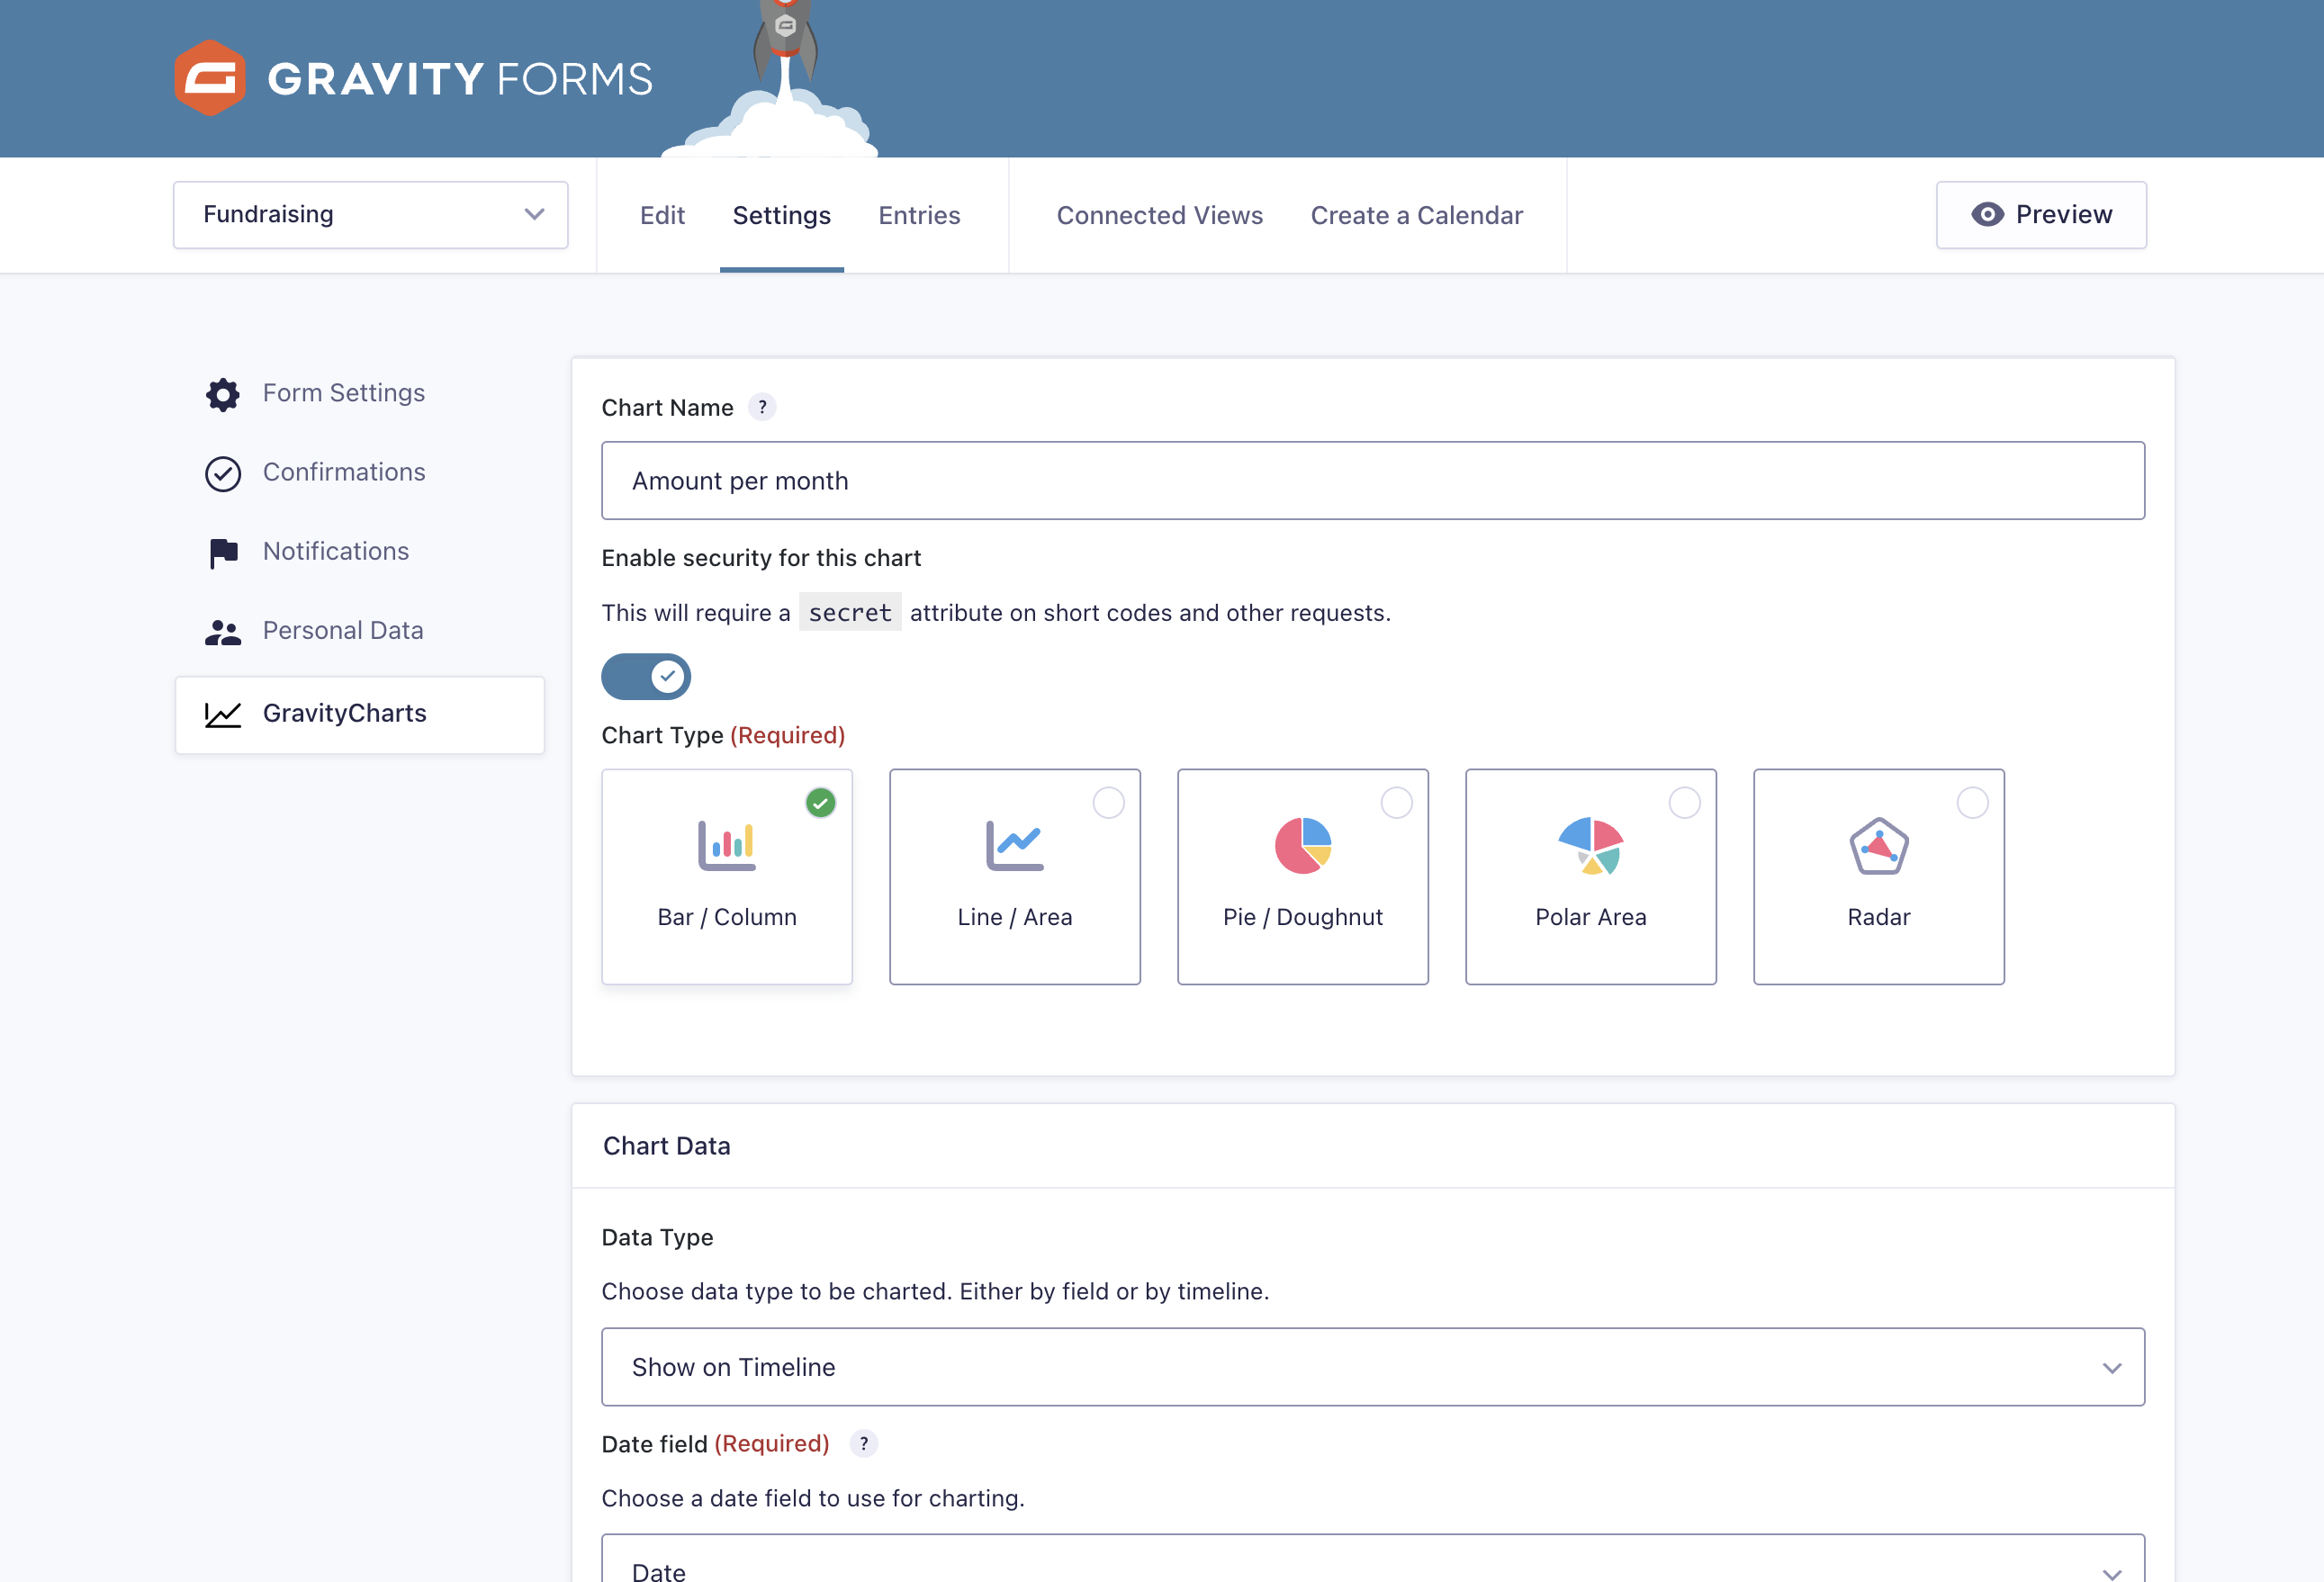The height and width of the screenshot is (1582, 2324).
Task: Click the Radar label text
Action: (x=1878, y=917)
